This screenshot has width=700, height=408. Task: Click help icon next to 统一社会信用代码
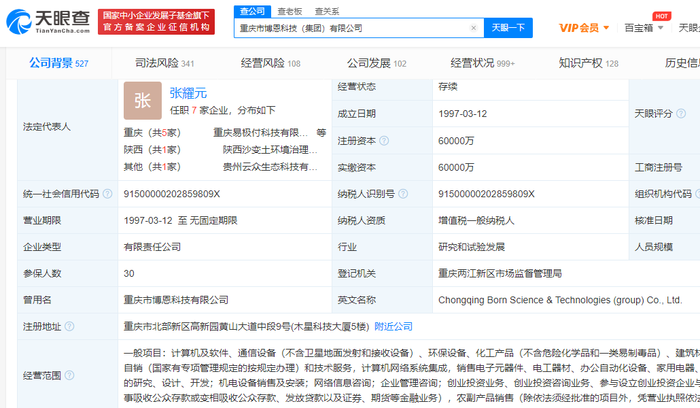coord(108,193)
